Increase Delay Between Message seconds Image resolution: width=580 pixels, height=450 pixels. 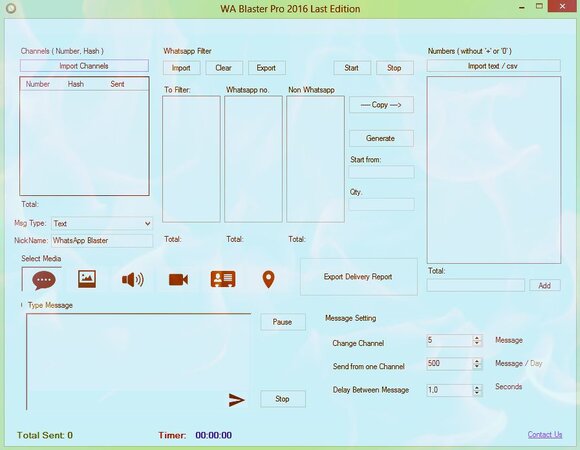pos(477,387)
